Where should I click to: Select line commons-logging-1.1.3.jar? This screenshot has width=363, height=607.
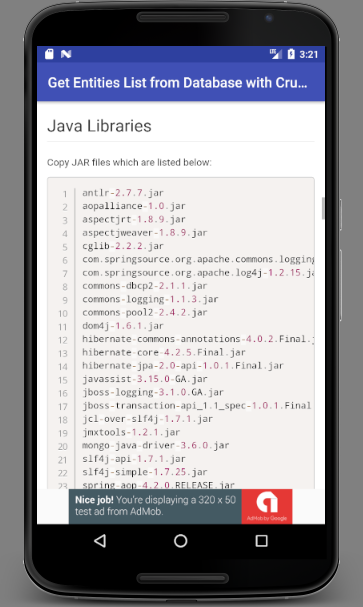click(150, 299)
